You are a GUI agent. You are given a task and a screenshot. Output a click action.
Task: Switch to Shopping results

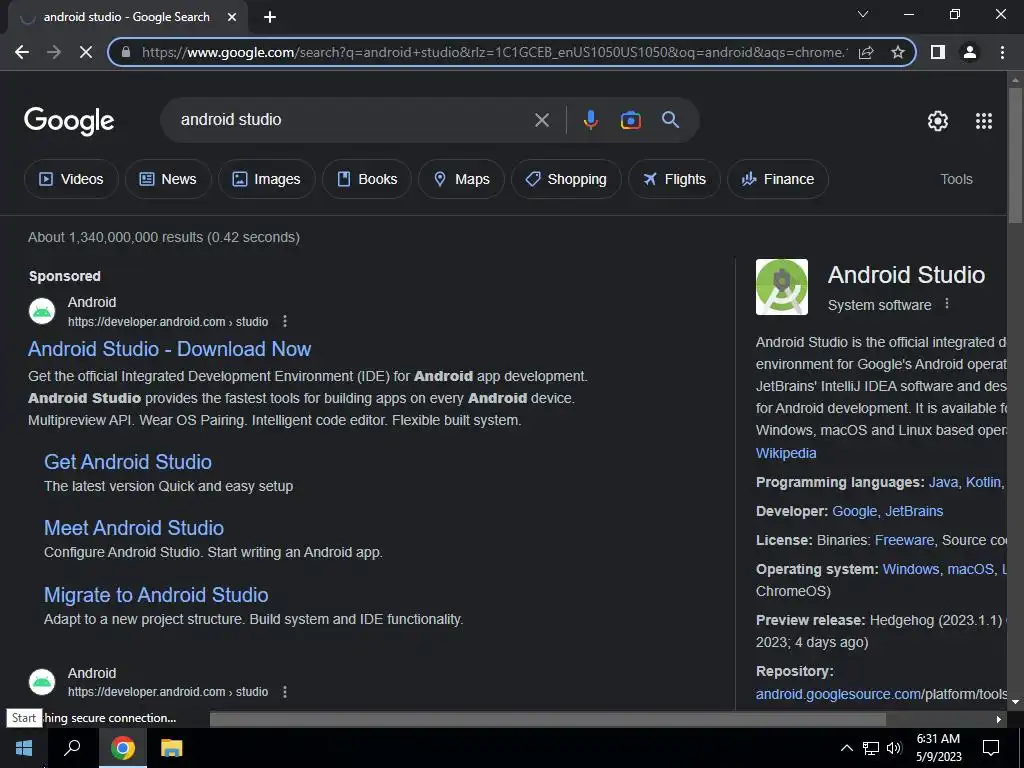pyautogui.click(x=566, y=179)
